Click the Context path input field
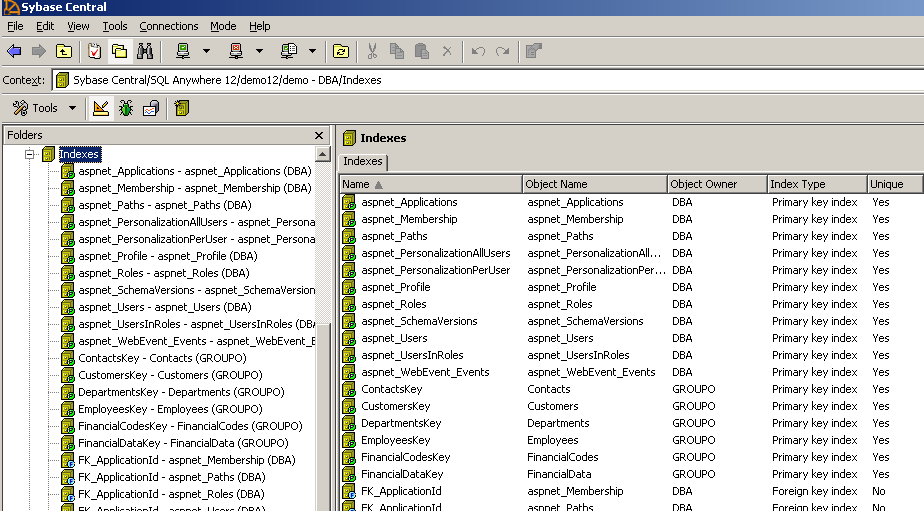Screen dimensions: 924x511 [488, 80]
